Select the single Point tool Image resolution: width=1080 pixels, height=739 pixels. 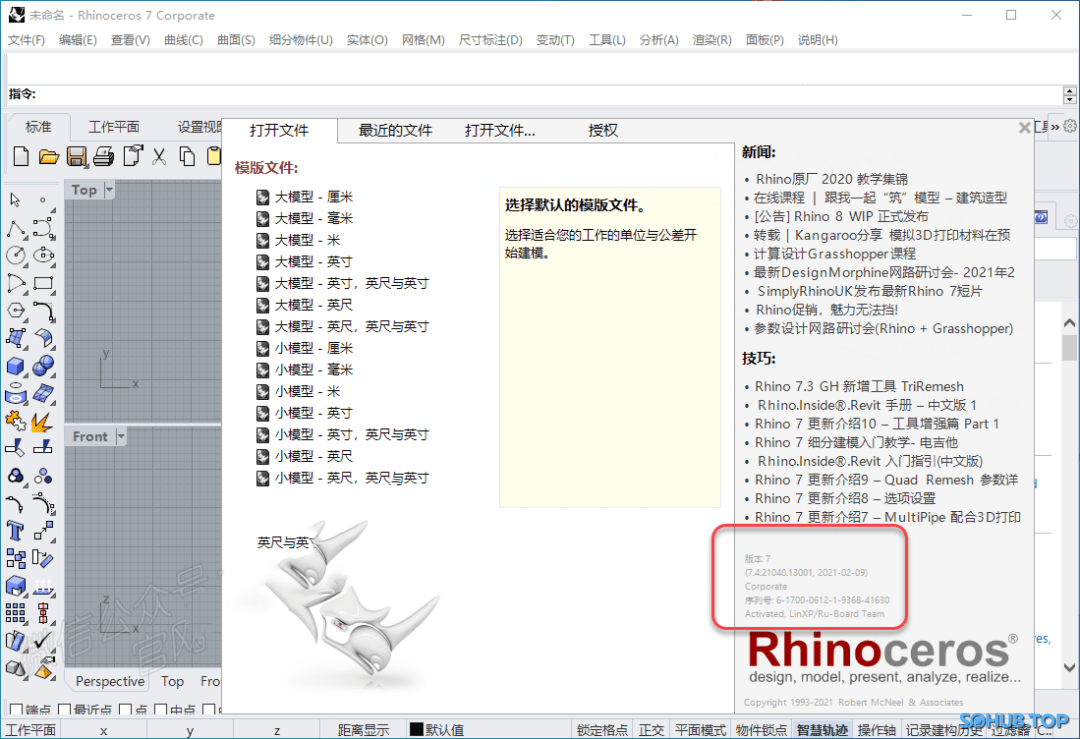(x=43, y=200)
